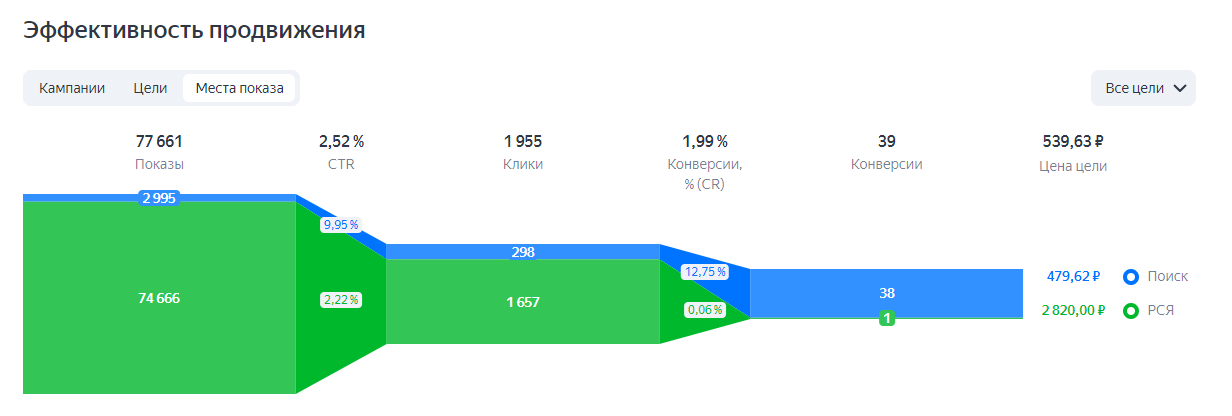Click the green badge showing 1 conversion
The height and width of the screenshot is (416, 1232).
coord(887,318)
